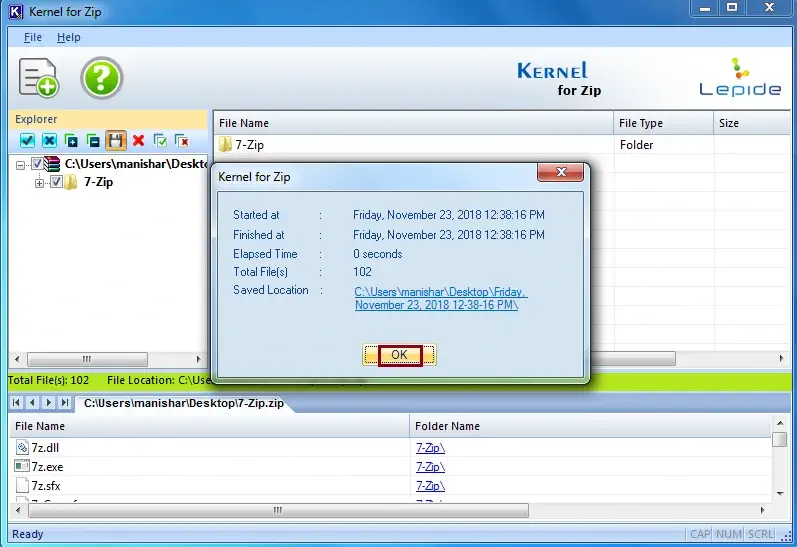This screenshot has height=547, width=797.
Task: Click the Total File(s) value 102 in dialog
Action: (x=362, y=272)
